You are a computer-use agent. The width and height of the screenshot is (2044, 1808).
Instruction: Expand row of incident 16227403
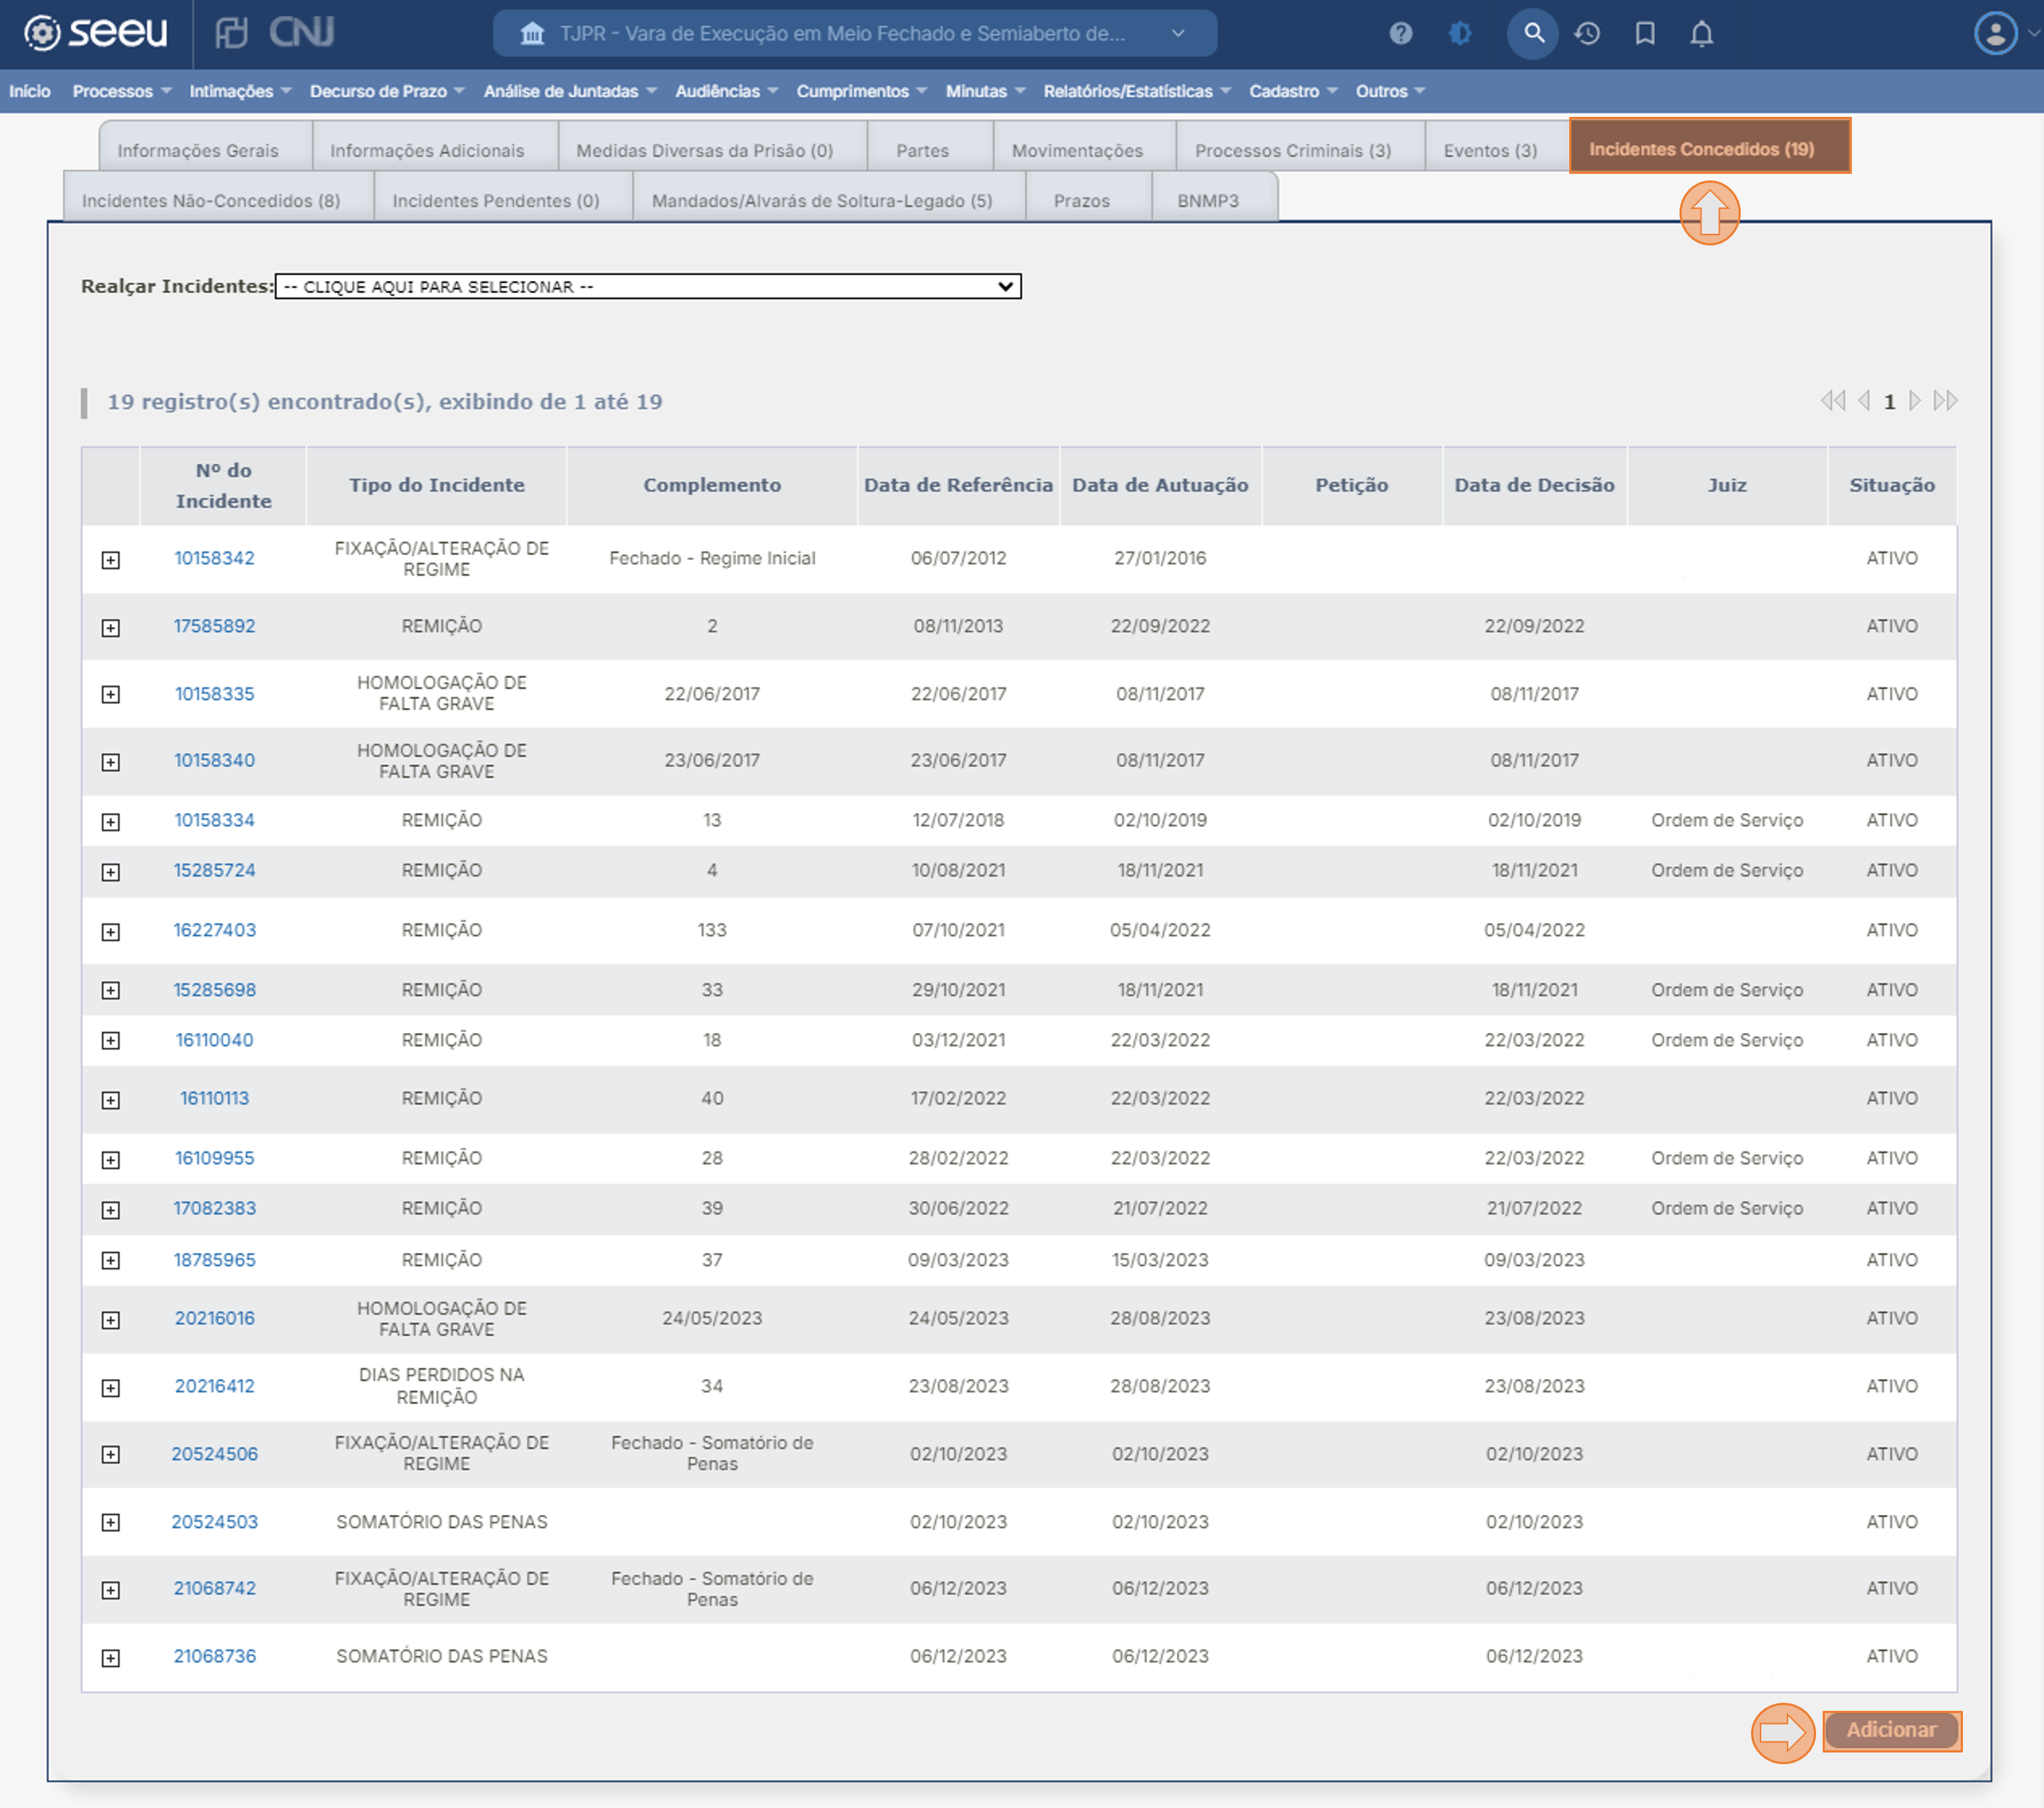pos(111,932)
